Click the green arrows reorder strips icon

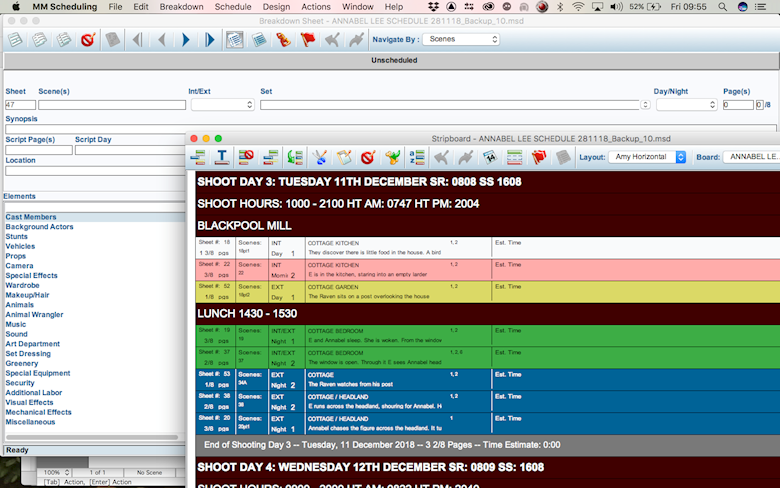295,157
